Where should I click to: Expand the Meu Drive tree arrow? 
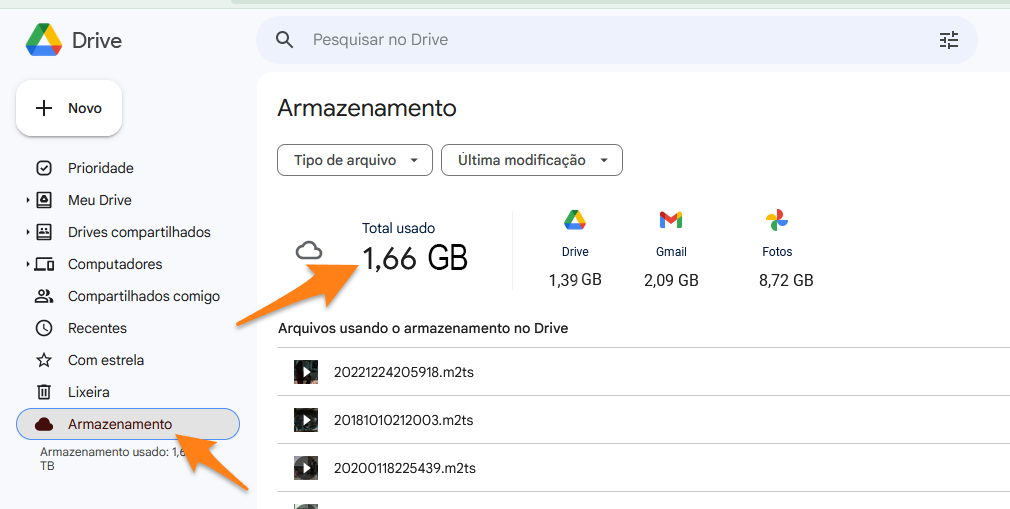click(28, 200)
